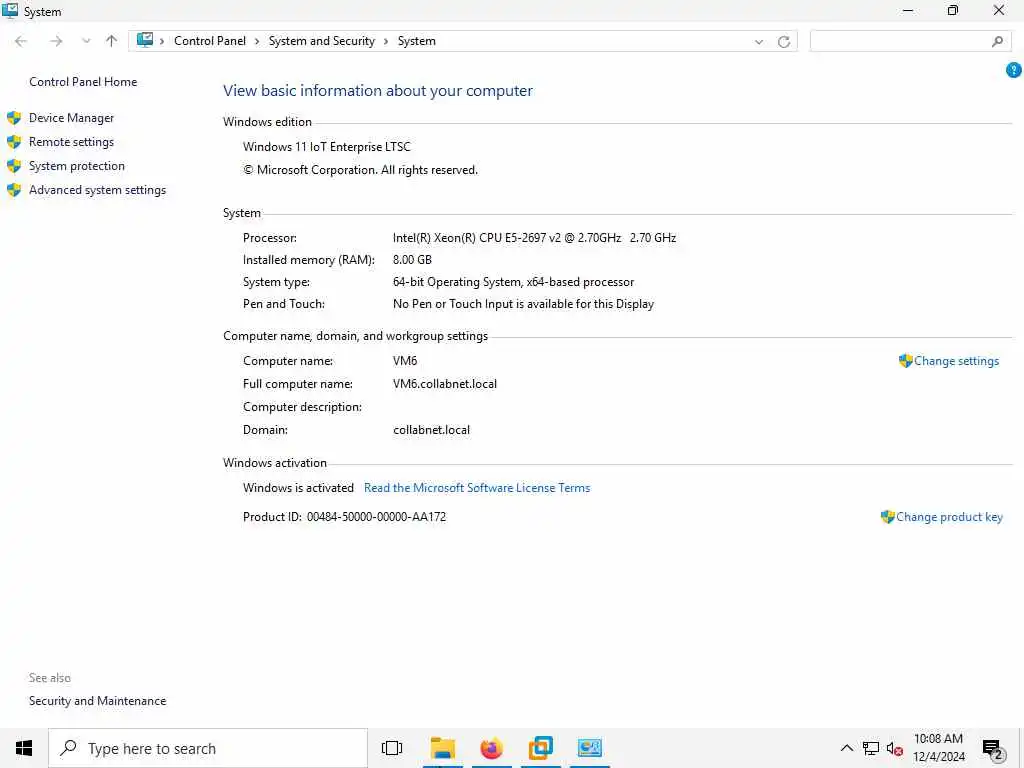Select the Product ID value 00484-50000-00000-AA172

pyautogui.click(x=377, y=517)
